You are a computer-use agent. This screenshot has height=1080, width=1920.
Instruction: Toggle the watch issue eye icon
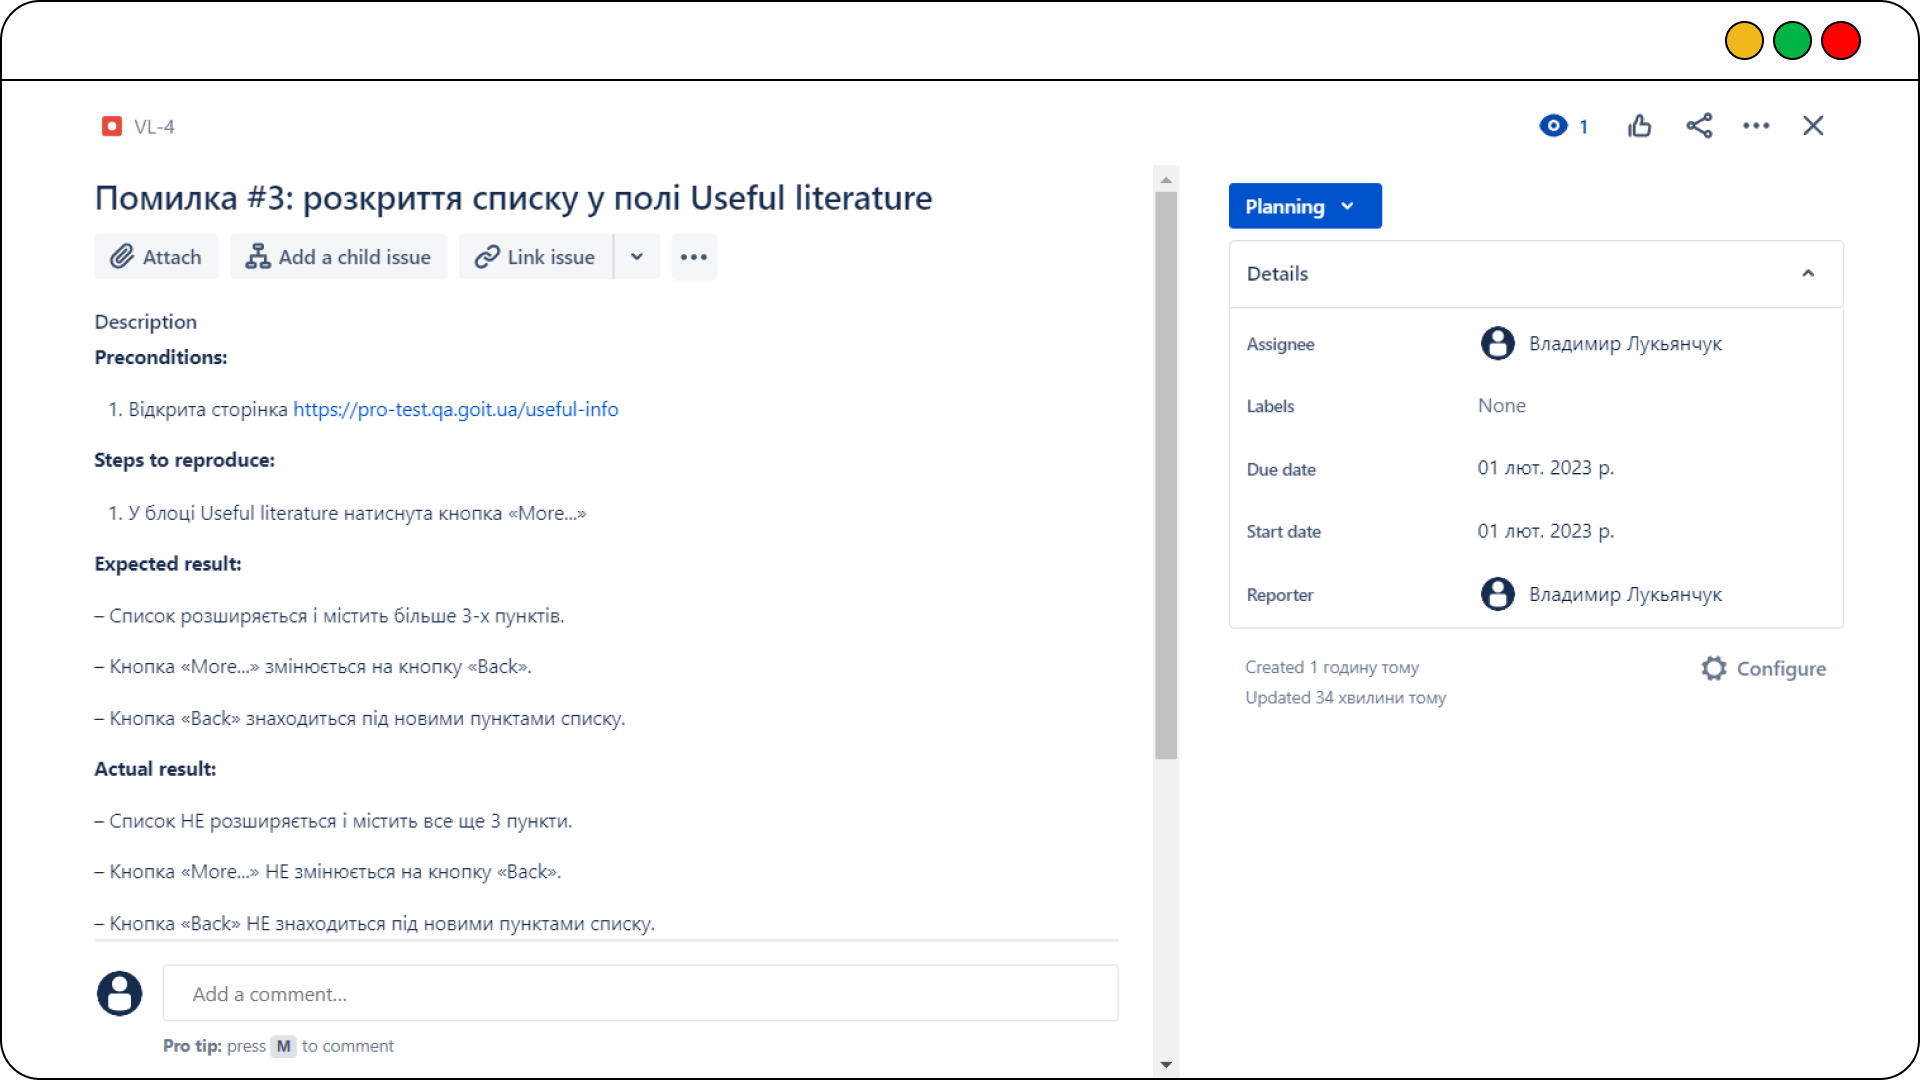click(1553, 126)
